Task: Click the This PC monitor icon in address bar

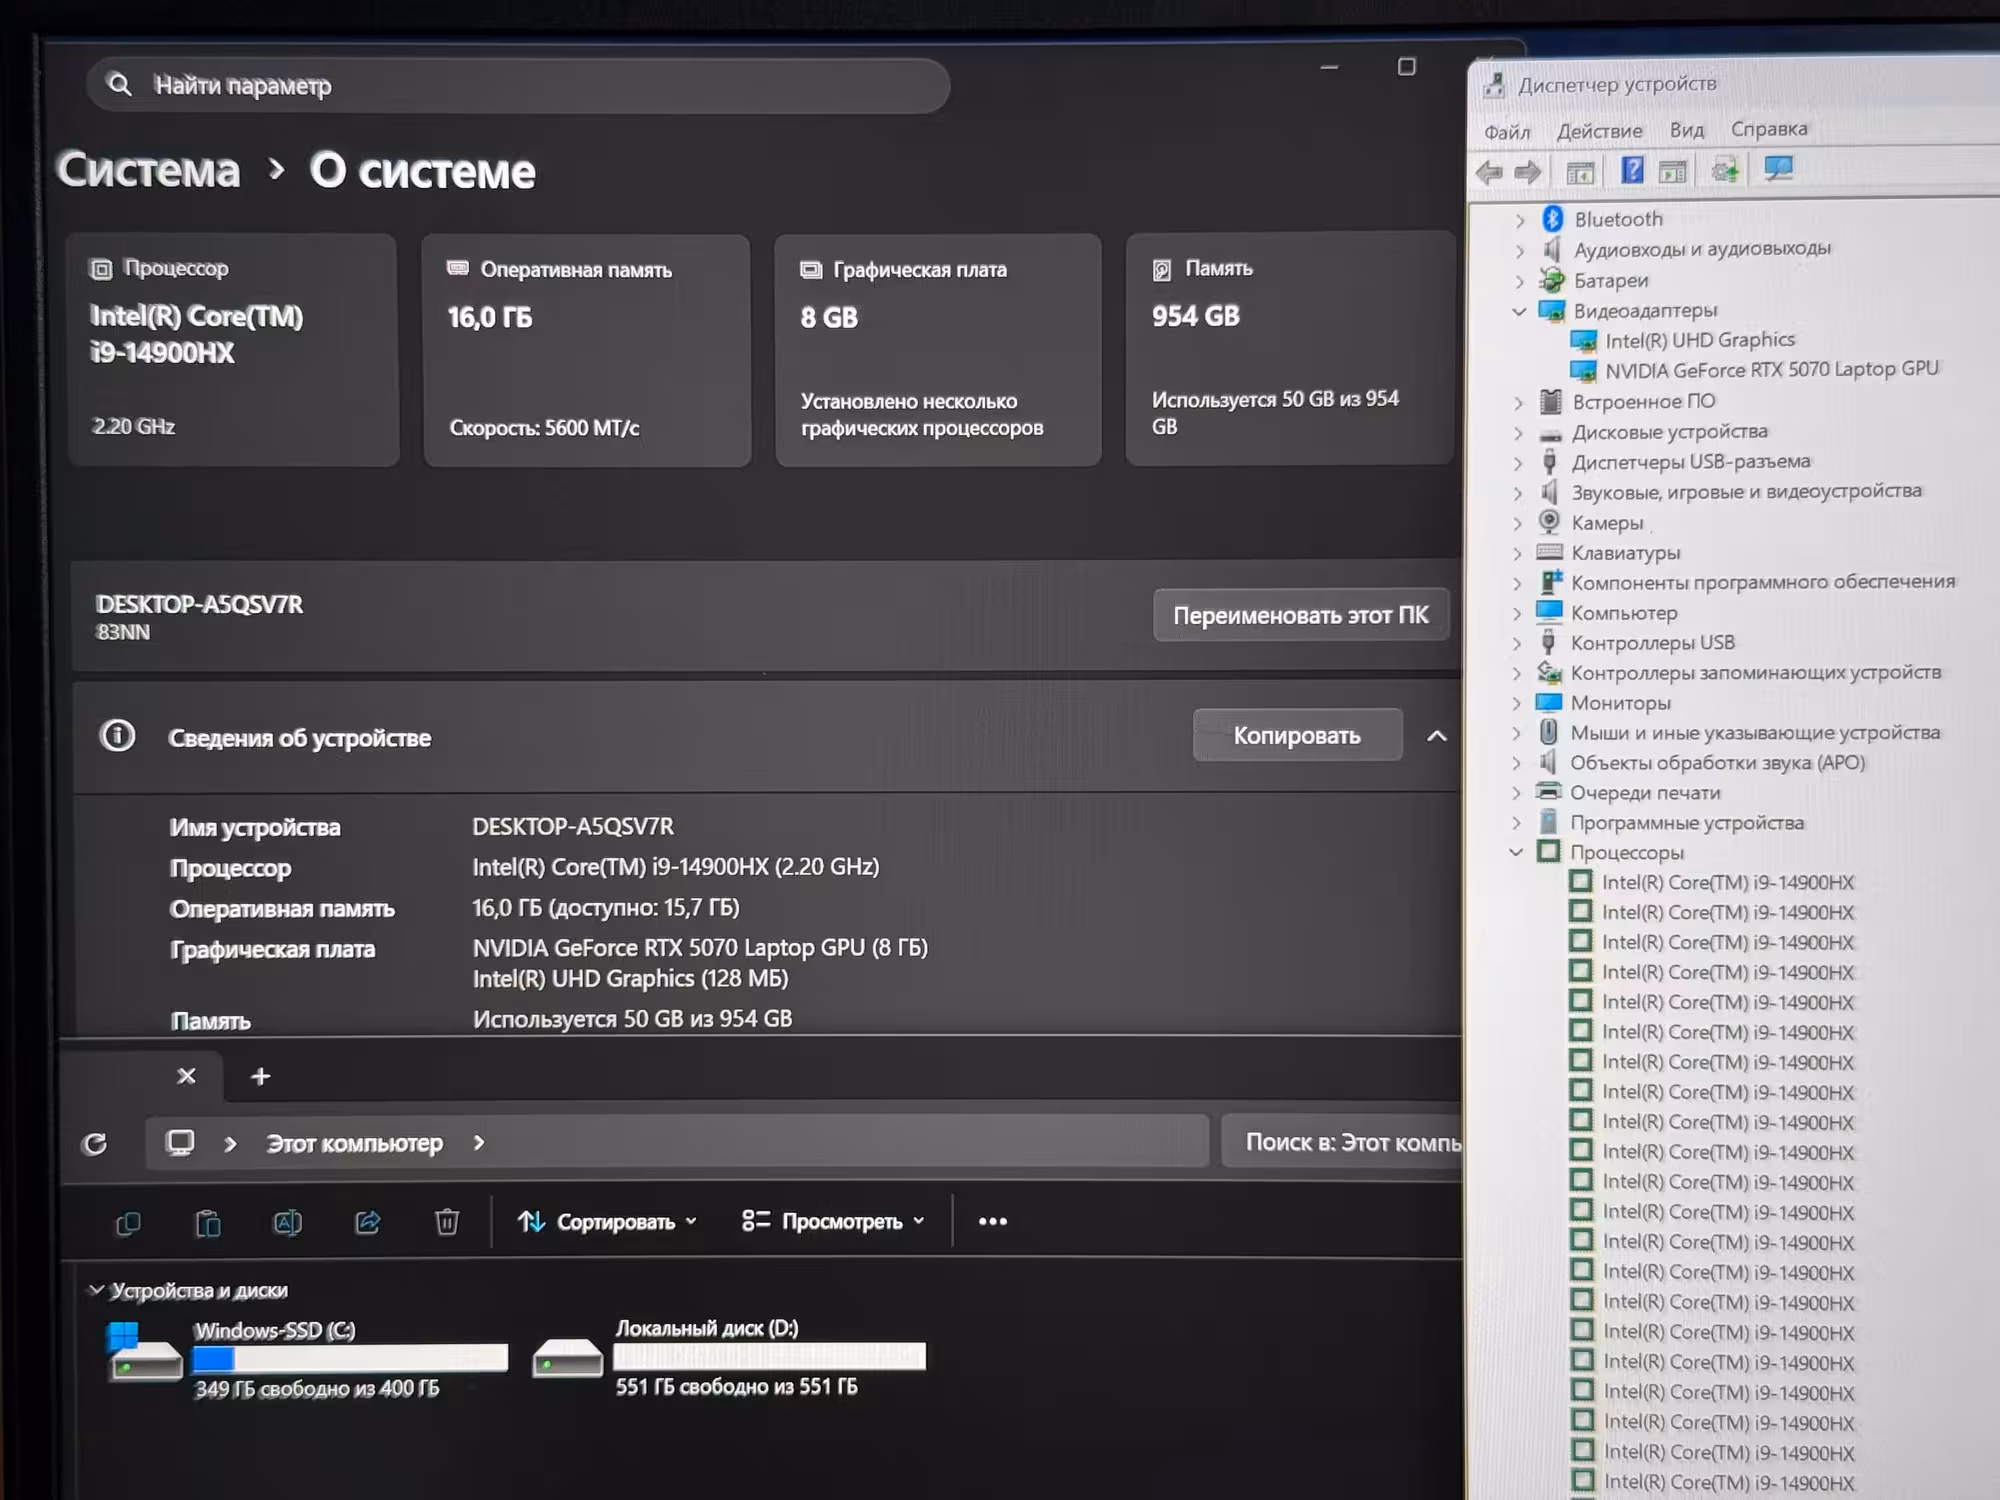Action: coord(180,1142)
